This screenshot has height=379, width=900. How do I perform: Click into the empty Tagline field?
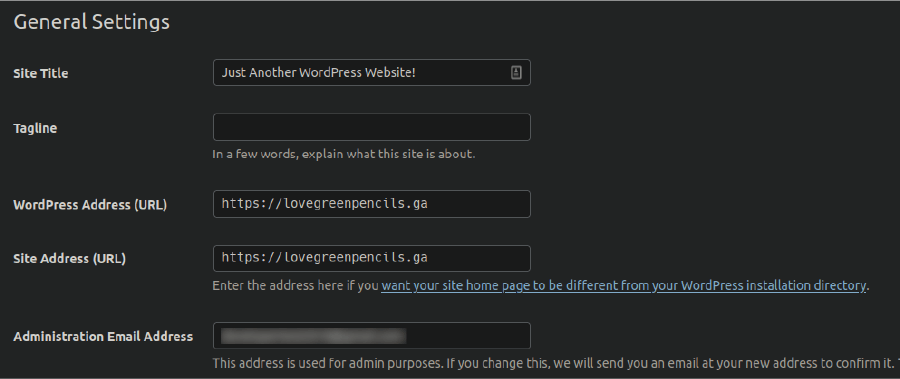371,127
